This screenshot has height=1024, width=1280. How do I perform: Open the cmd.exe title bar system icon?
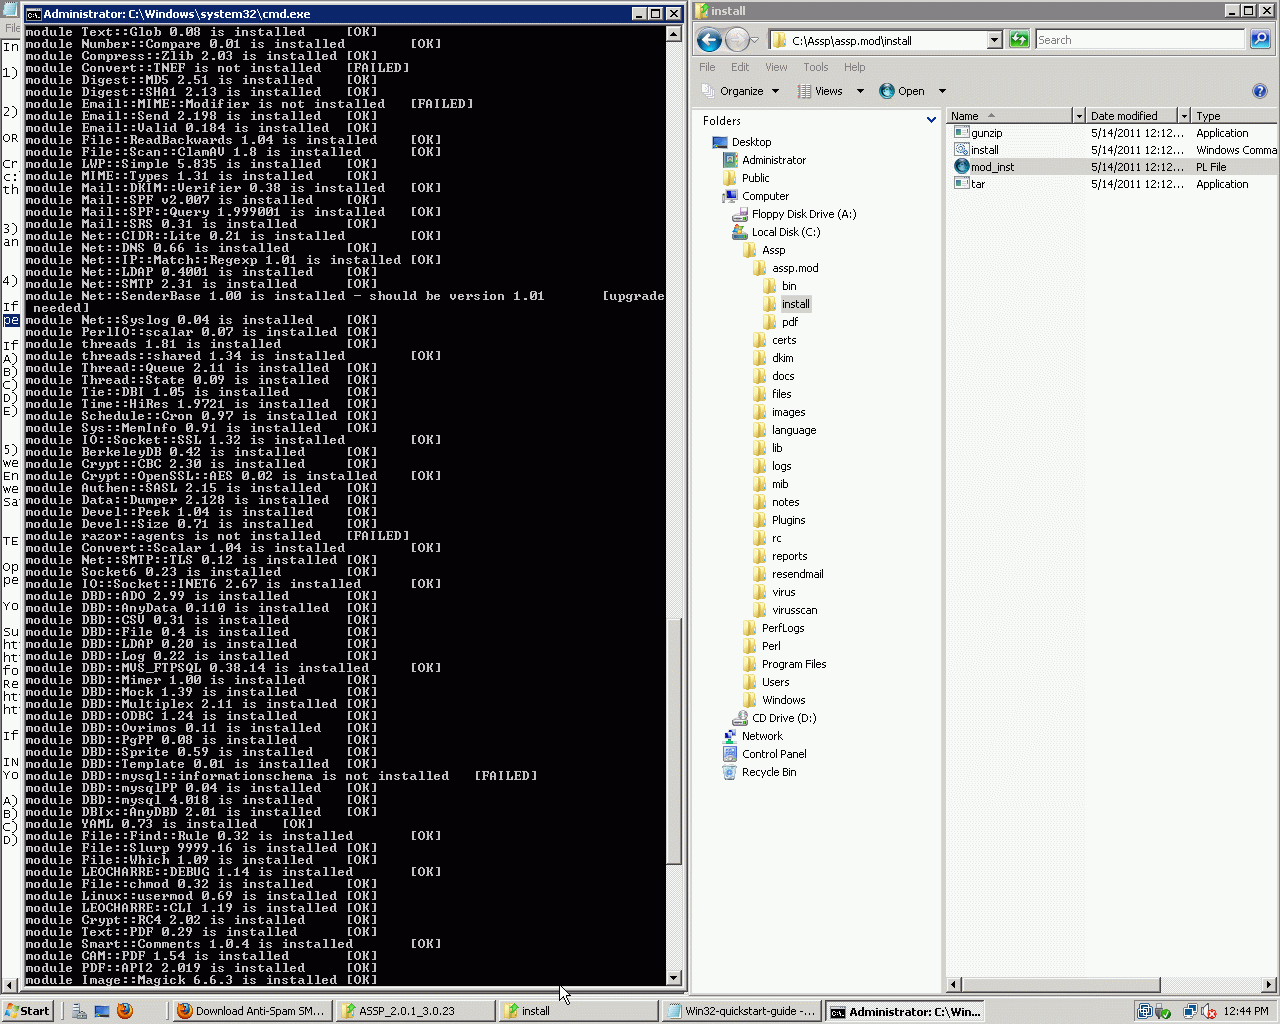click(x=33, y=14)
